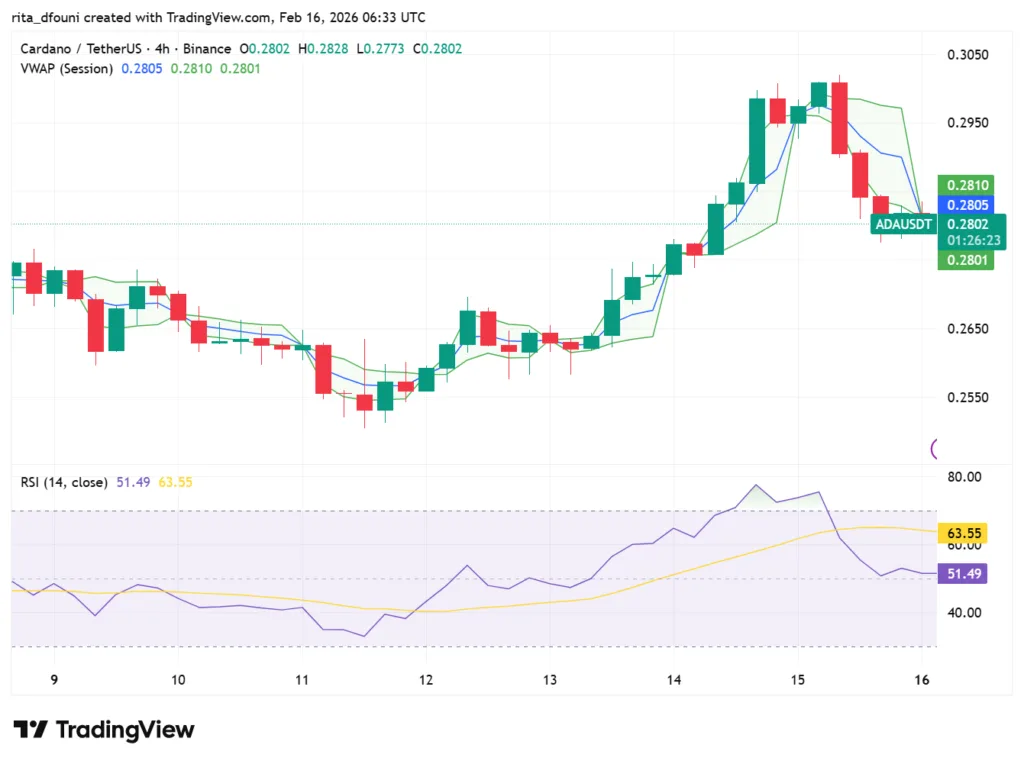Click the teal ADAUSDT current price label
Image resolution: width=1024 pixels, height=764 pixels.
click(903, 224)
